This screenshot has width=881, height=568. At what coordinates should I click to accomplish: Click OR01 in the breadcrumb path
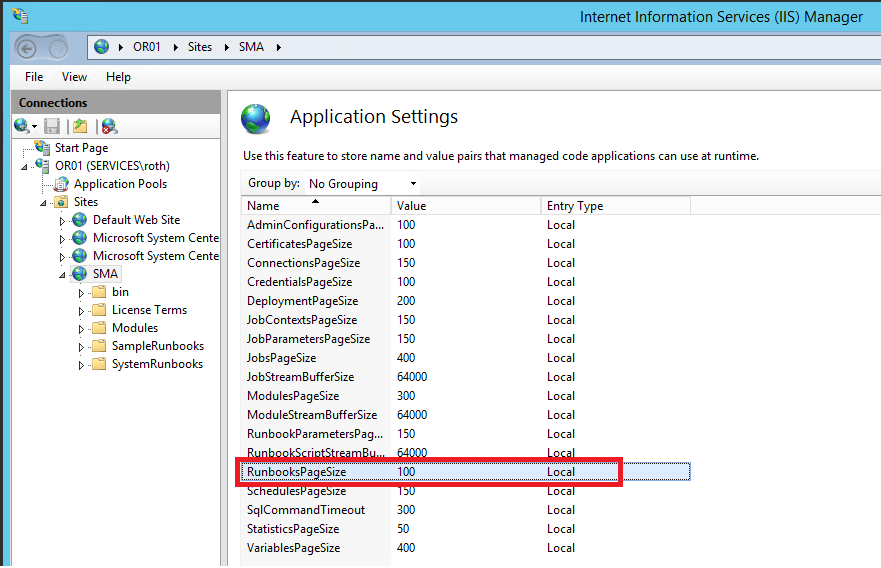(147, 47)
